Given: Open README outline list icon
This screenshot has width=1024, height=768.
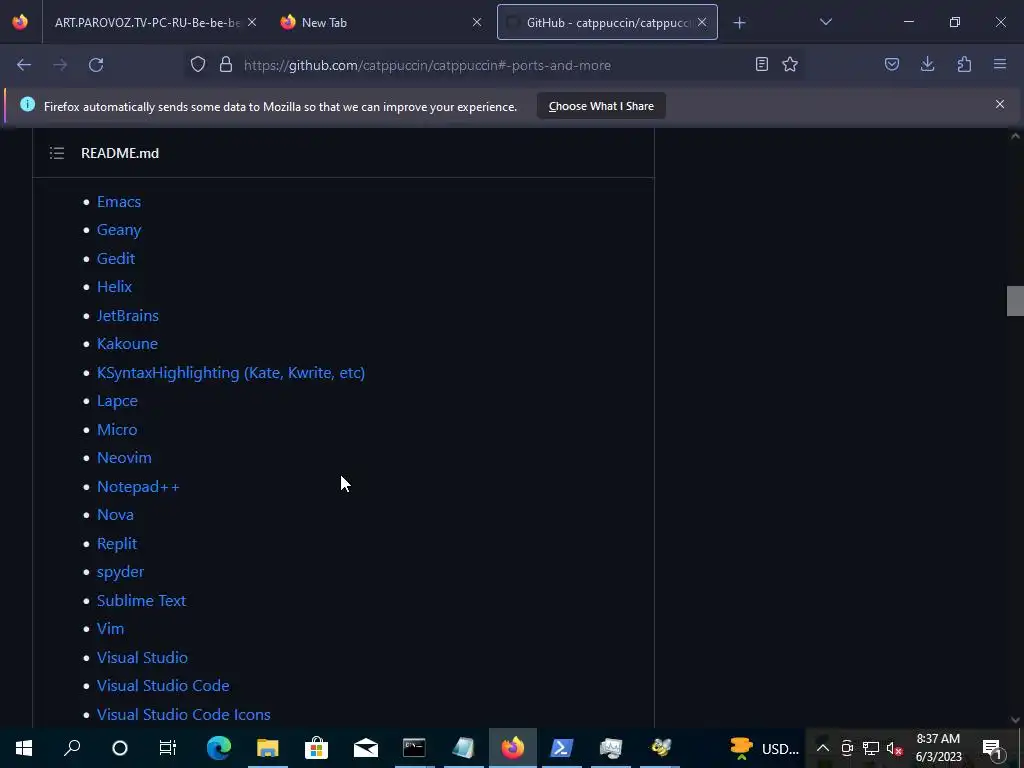Looking at the screenshot, I should point(57,153).
